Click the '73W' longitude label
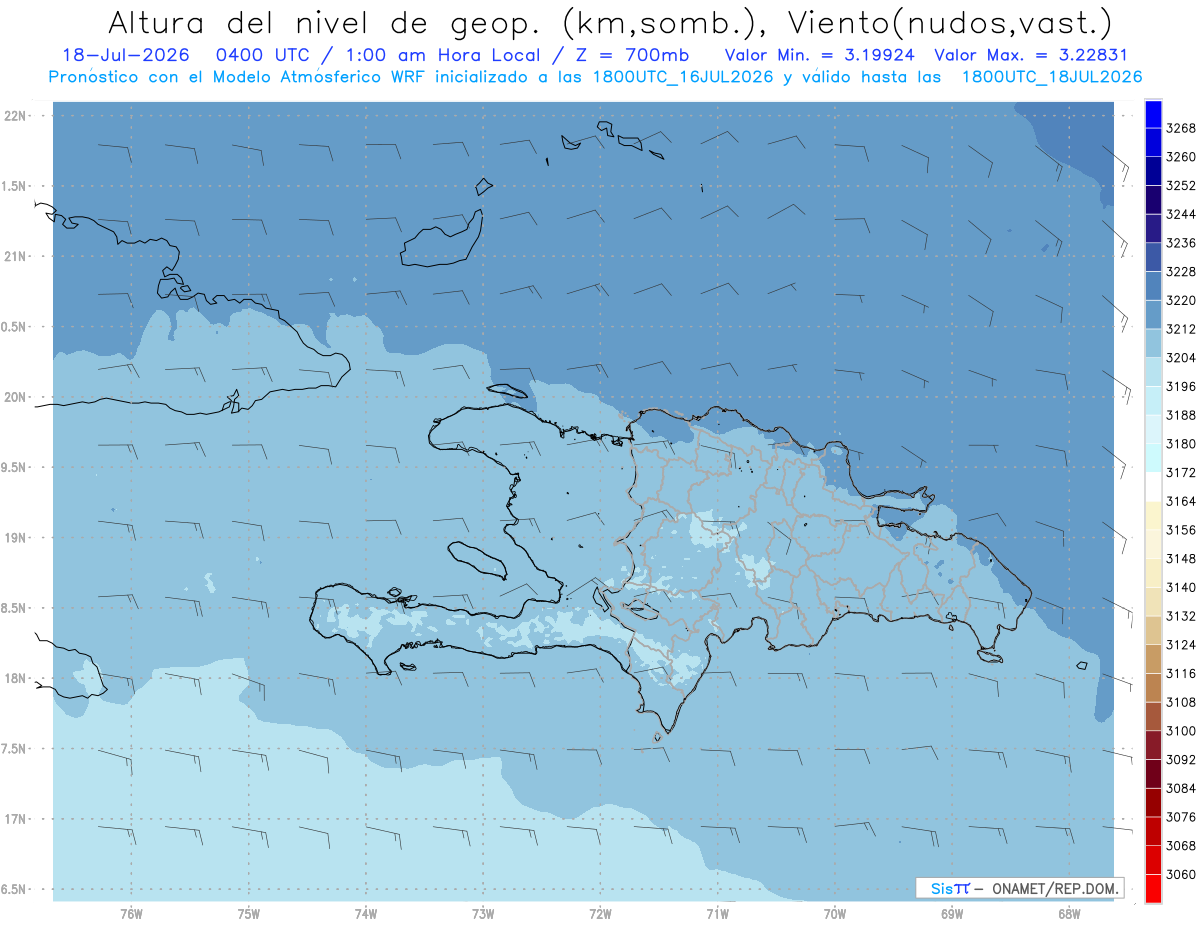Viewport: 1200px width, 927px height. [483, 914]
